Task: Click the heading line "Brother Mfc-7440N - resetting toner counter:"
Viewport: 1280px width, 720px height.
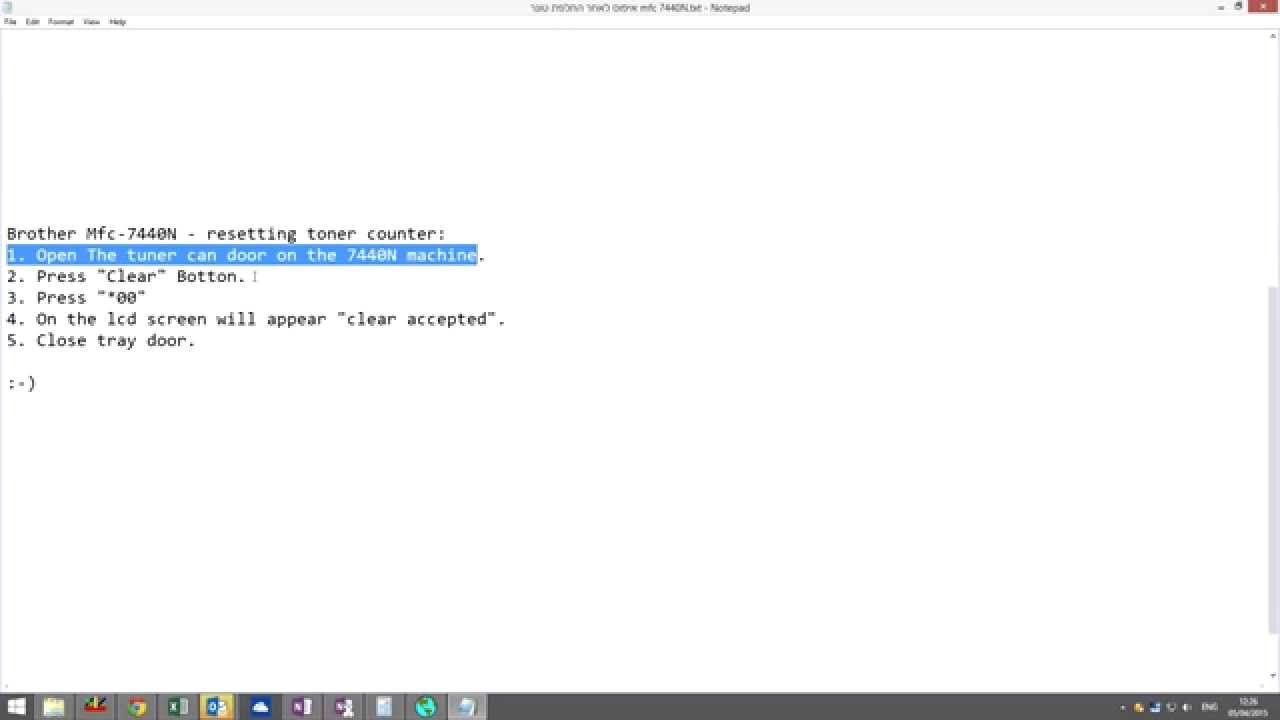Action: click(x=226, y=234)
